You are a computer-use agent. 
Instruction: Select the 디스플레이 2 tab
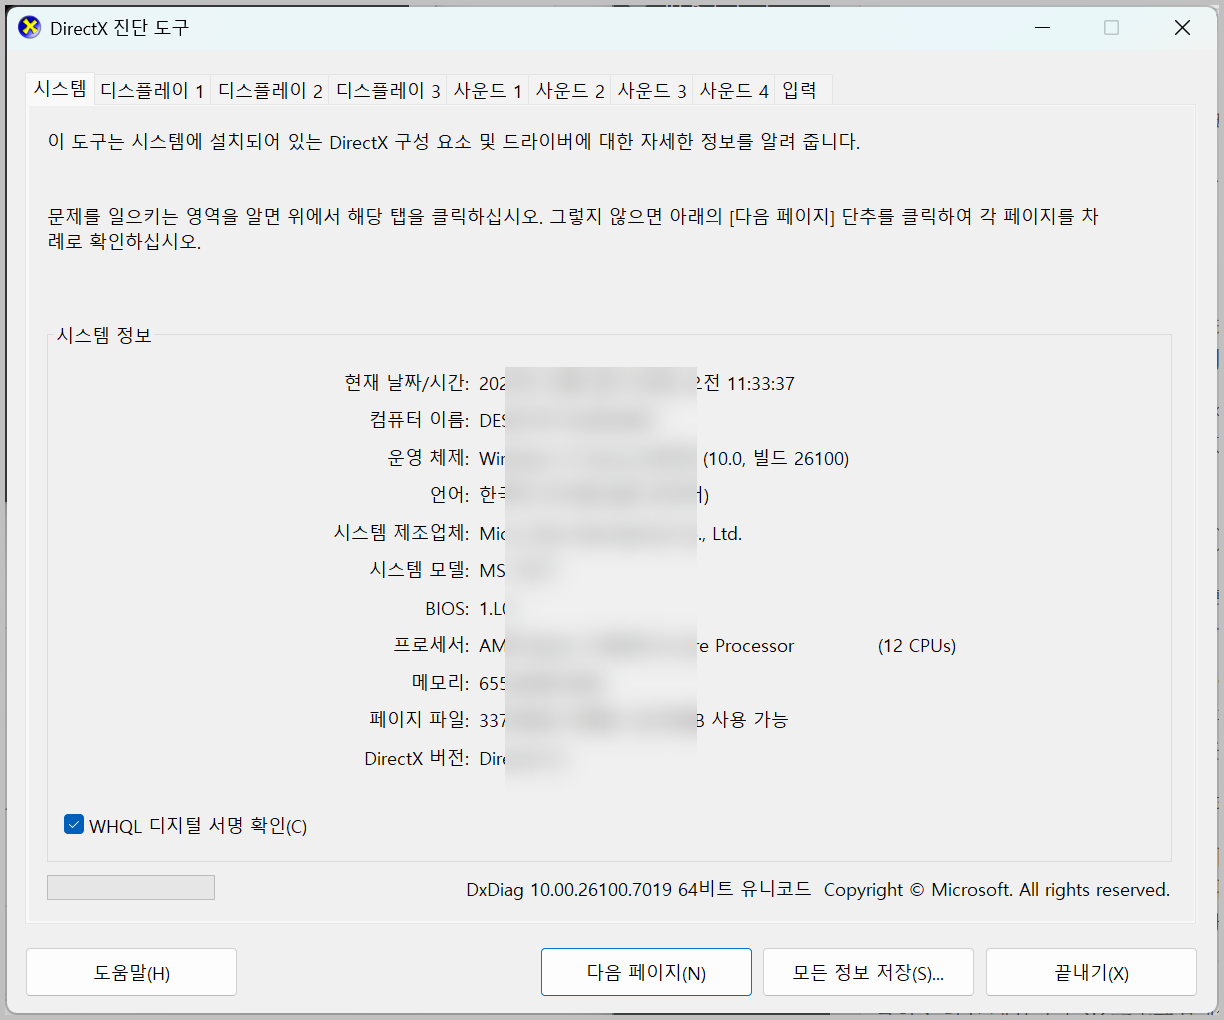point(270,91)
